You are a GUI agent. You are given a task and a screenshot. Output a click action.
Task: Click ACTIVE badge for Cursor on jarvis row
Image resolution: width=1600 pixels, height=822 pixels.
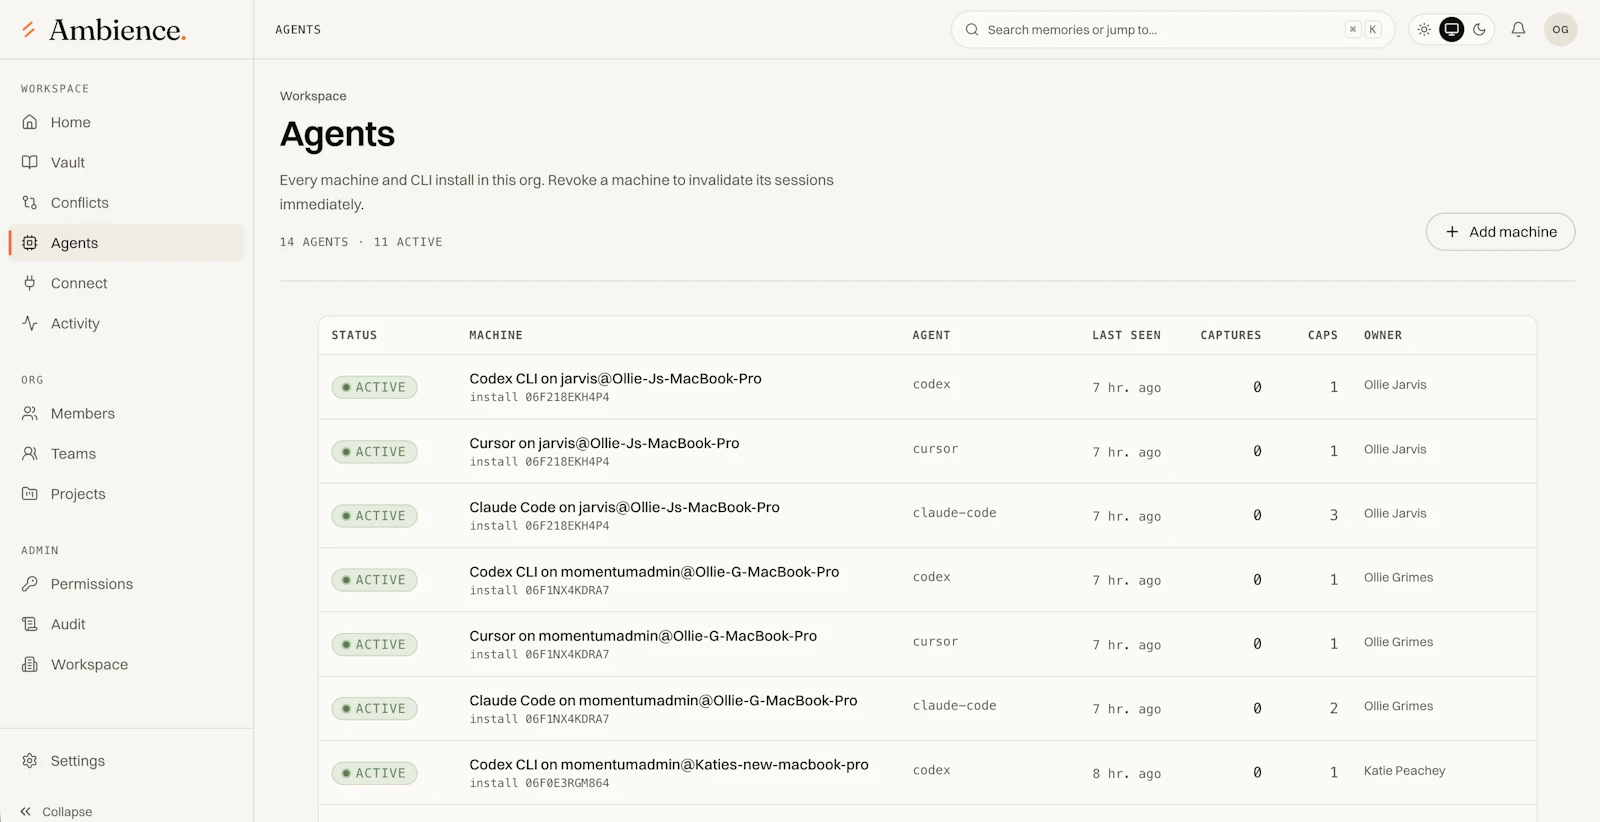(x=374, y=452)
